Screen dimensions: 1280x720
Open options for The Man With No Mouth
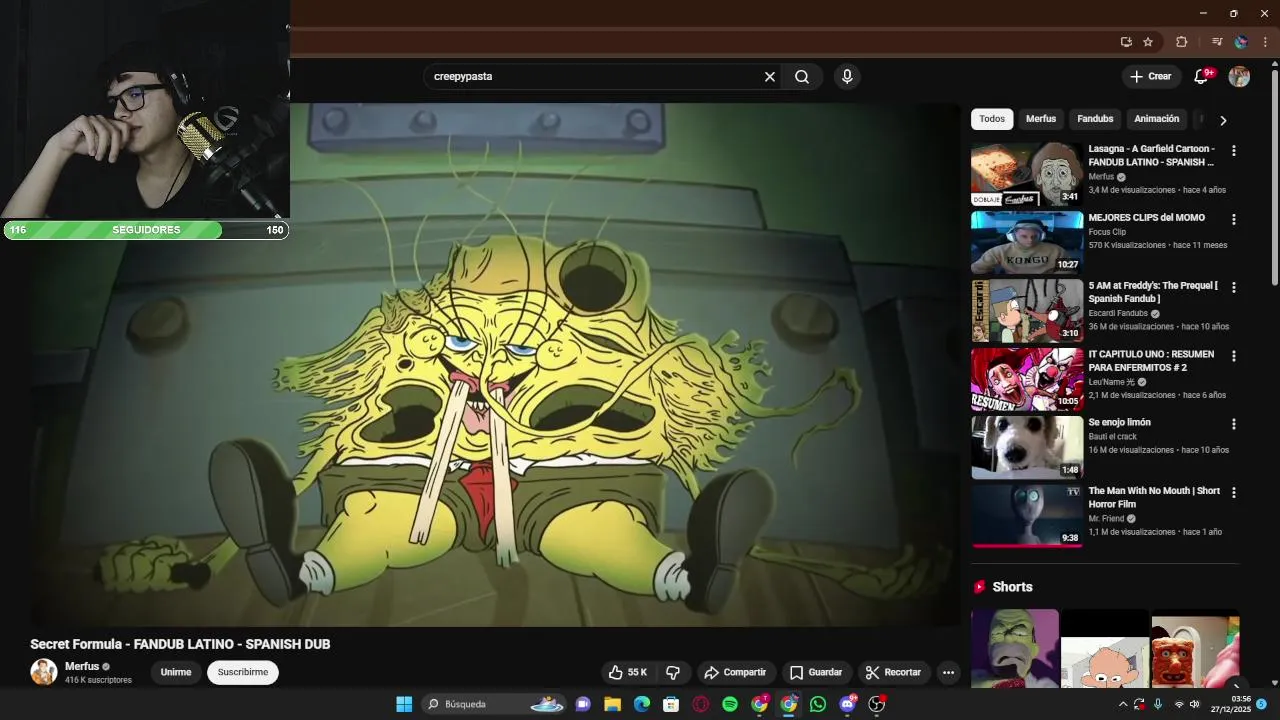click(1233, 493)
